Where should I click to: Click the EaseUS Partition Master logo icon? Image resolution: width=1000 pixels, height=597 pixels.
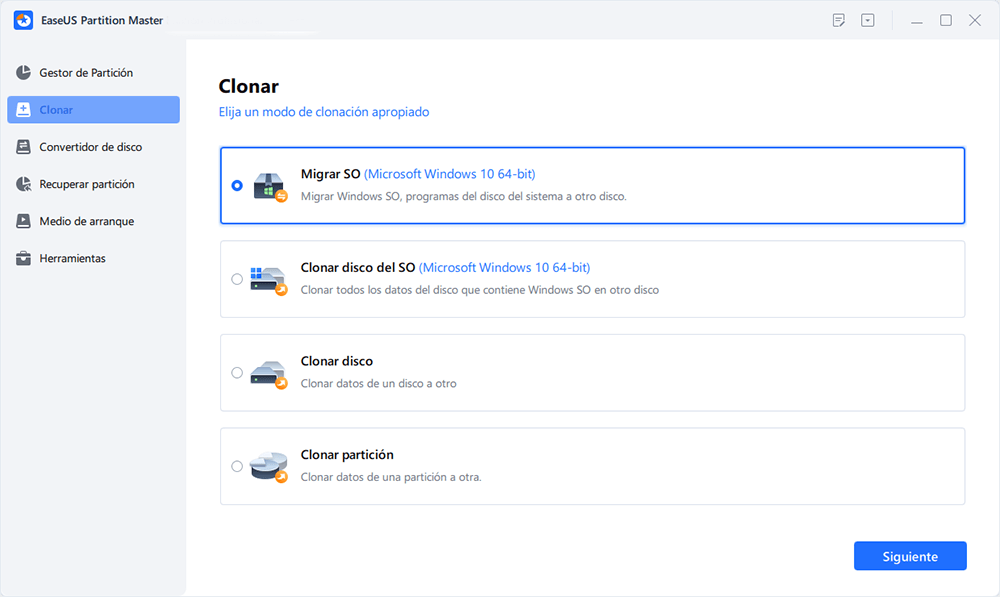click(24, 20)
